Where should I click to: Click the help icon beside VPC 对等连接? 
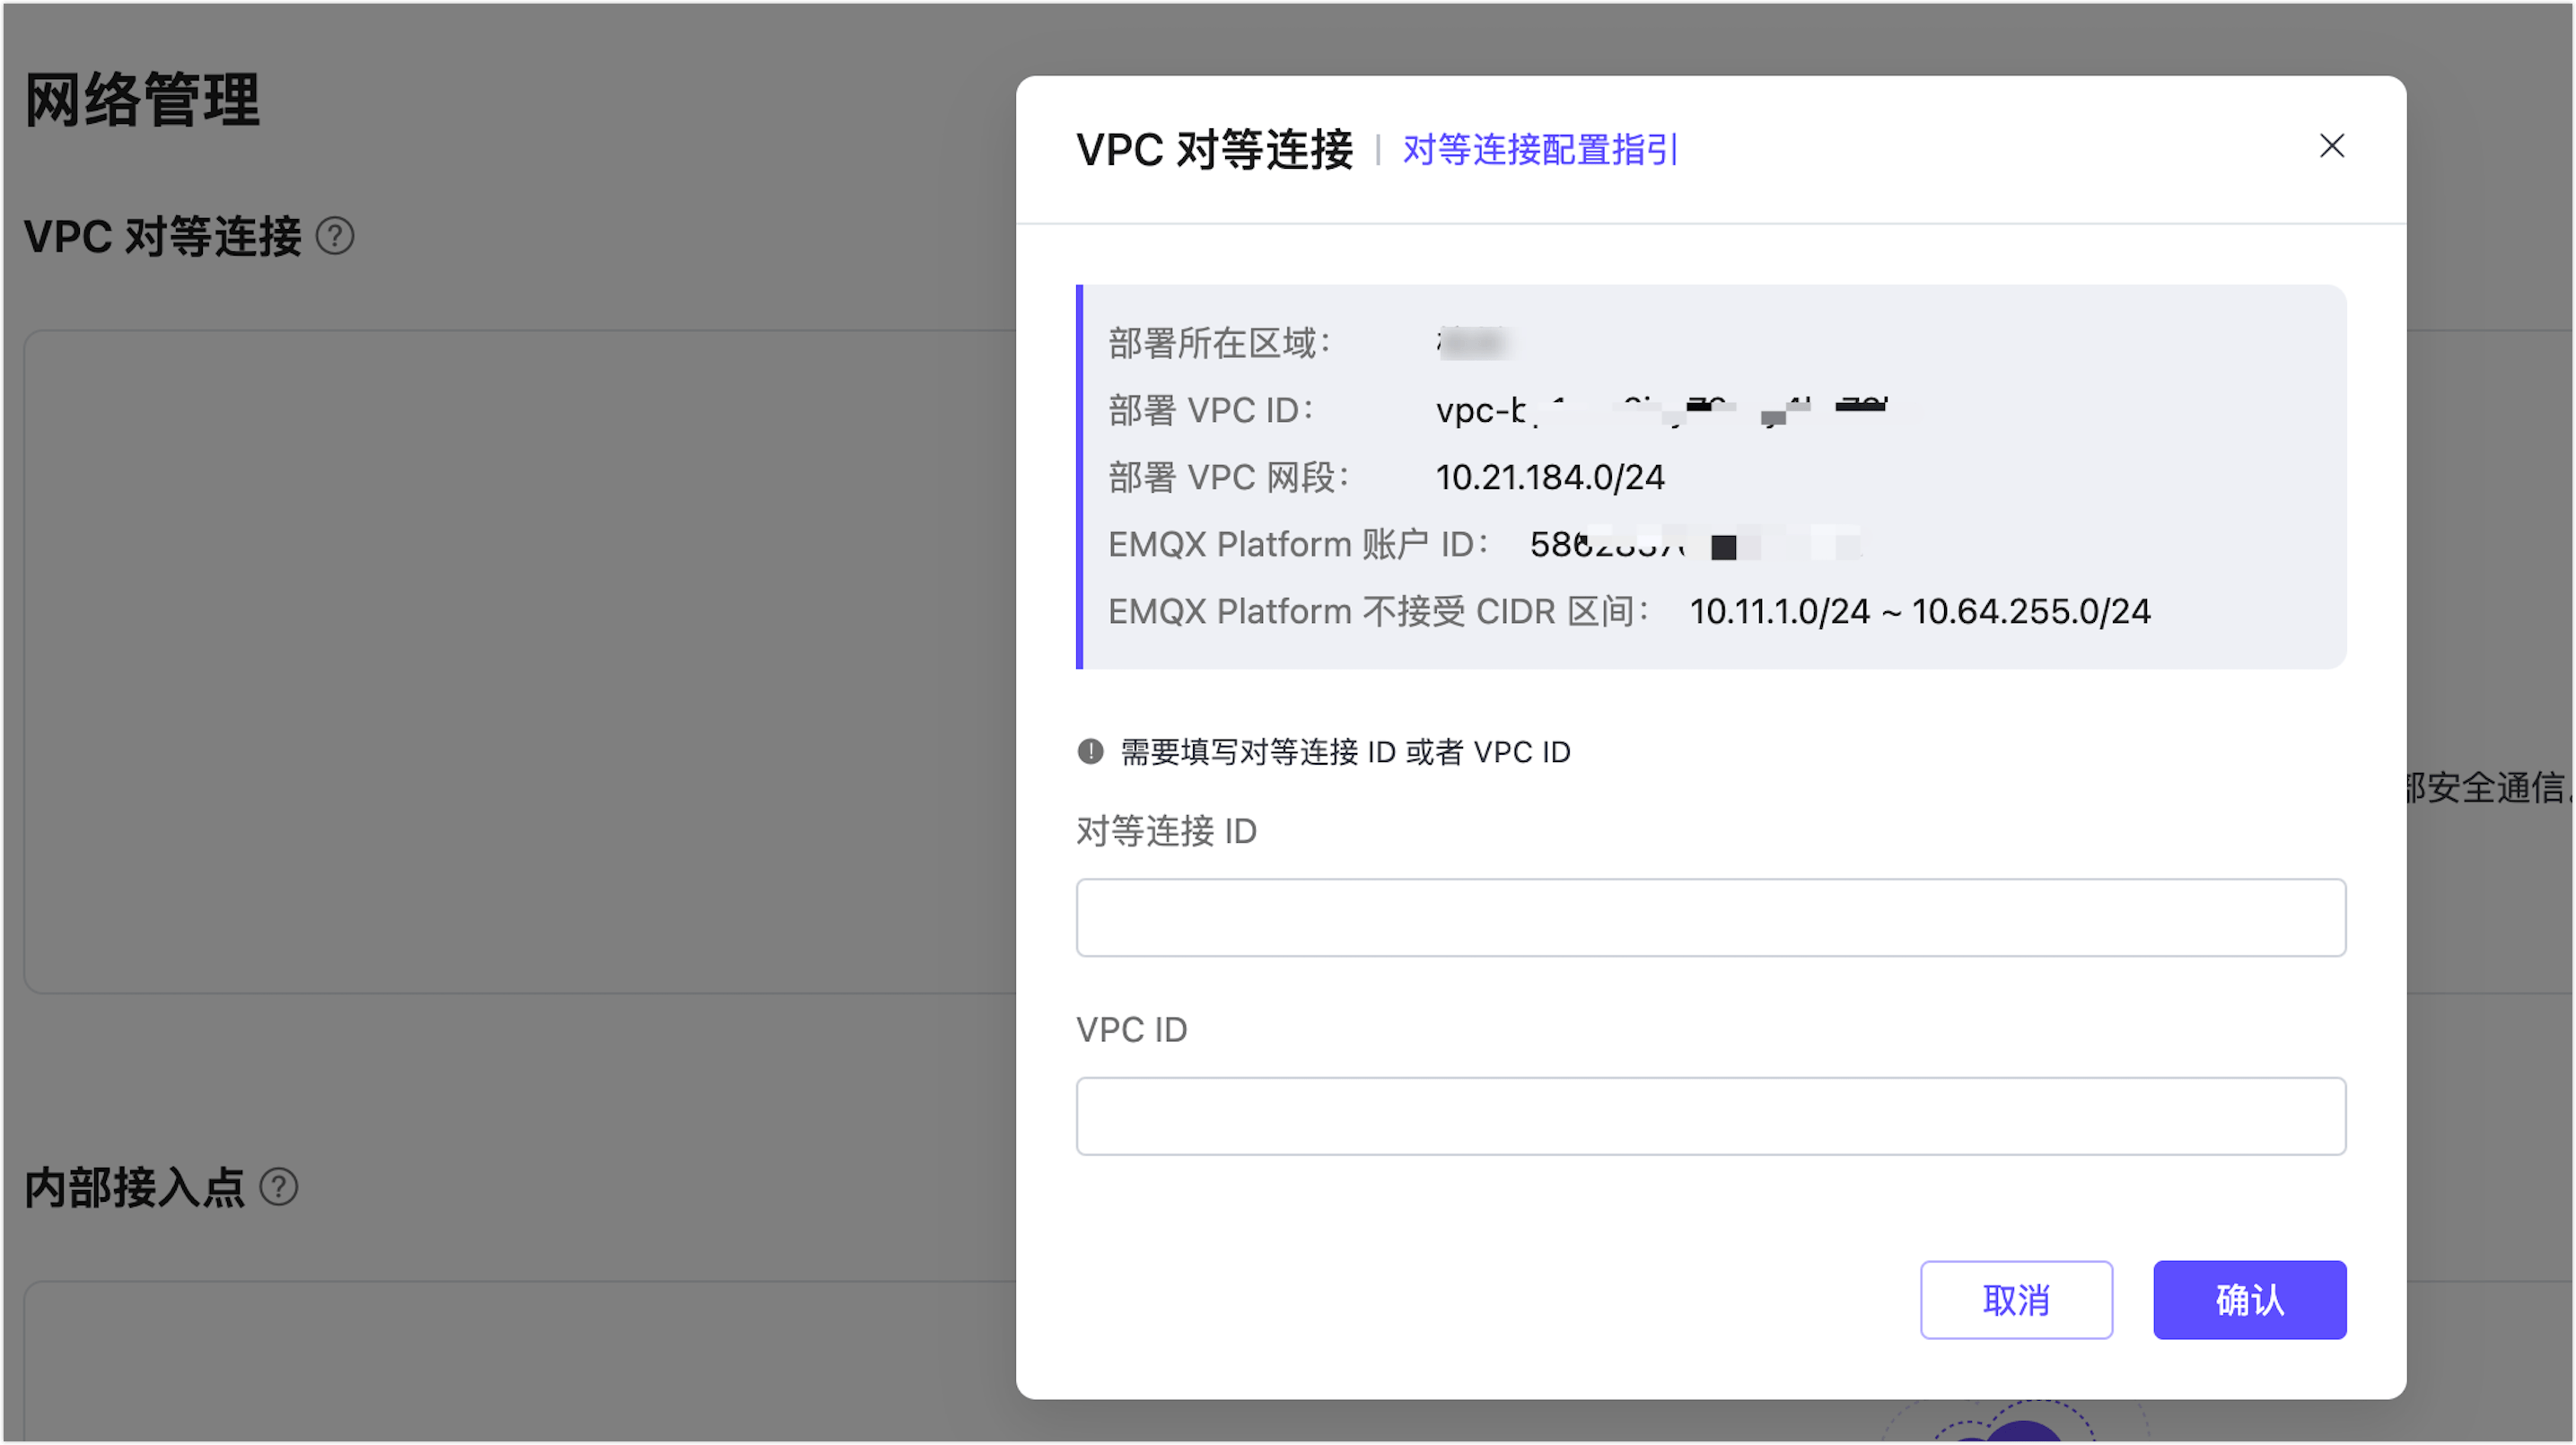[334, 236]
